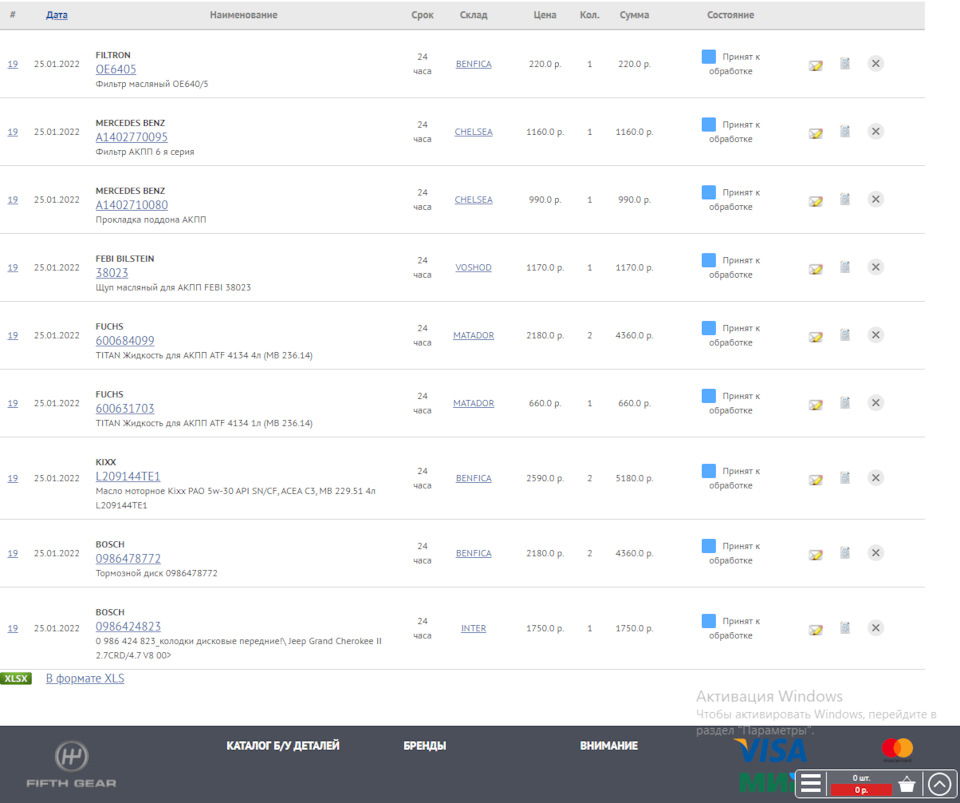Delete the L209144TE1 line with X icon
The width and height of the screenshot is (960, 803).
[x=876, y=478]
